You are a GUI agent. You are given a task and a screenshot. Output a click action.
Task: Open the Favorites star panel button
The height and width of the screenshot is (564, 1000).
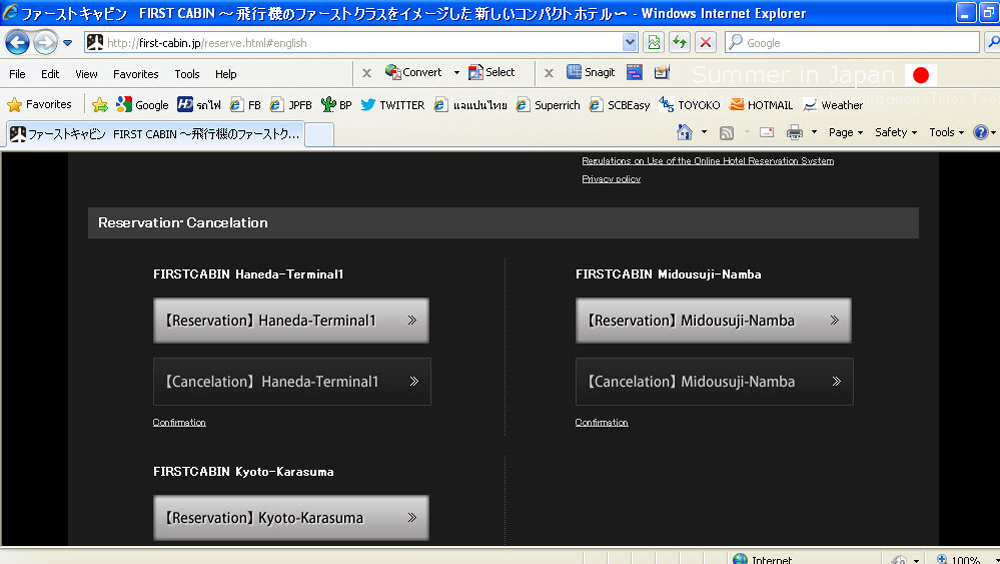coord(40,105)
